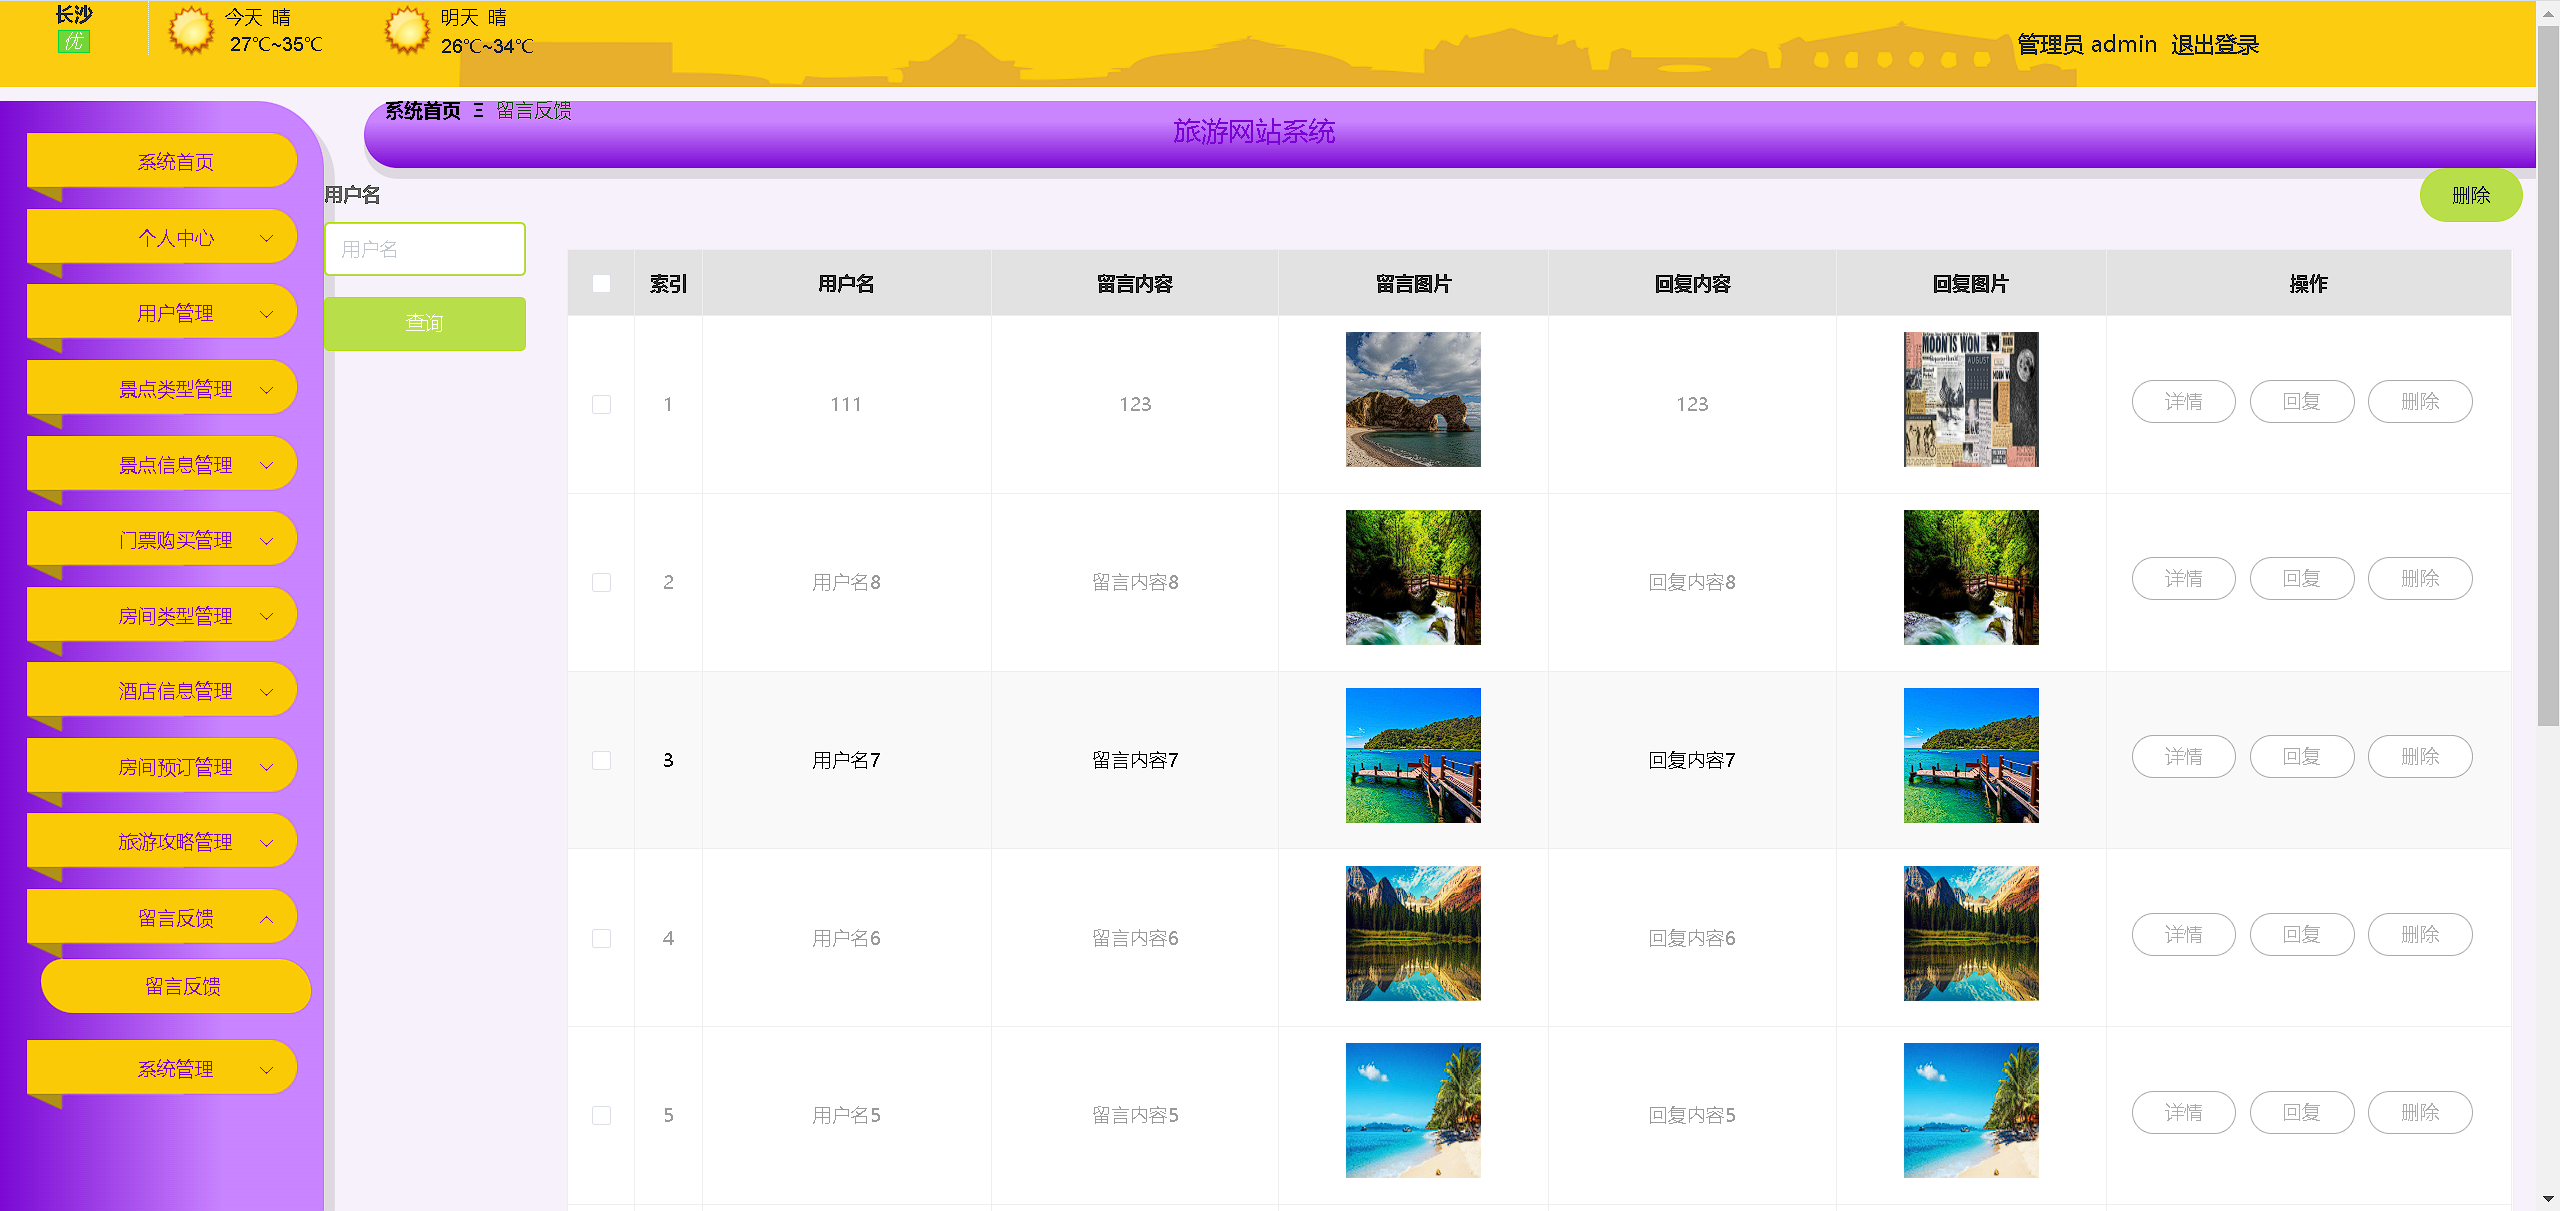Click the 用户名 search input field
This screenshot has height=1211, width=2560.
[x=424, y=249]
